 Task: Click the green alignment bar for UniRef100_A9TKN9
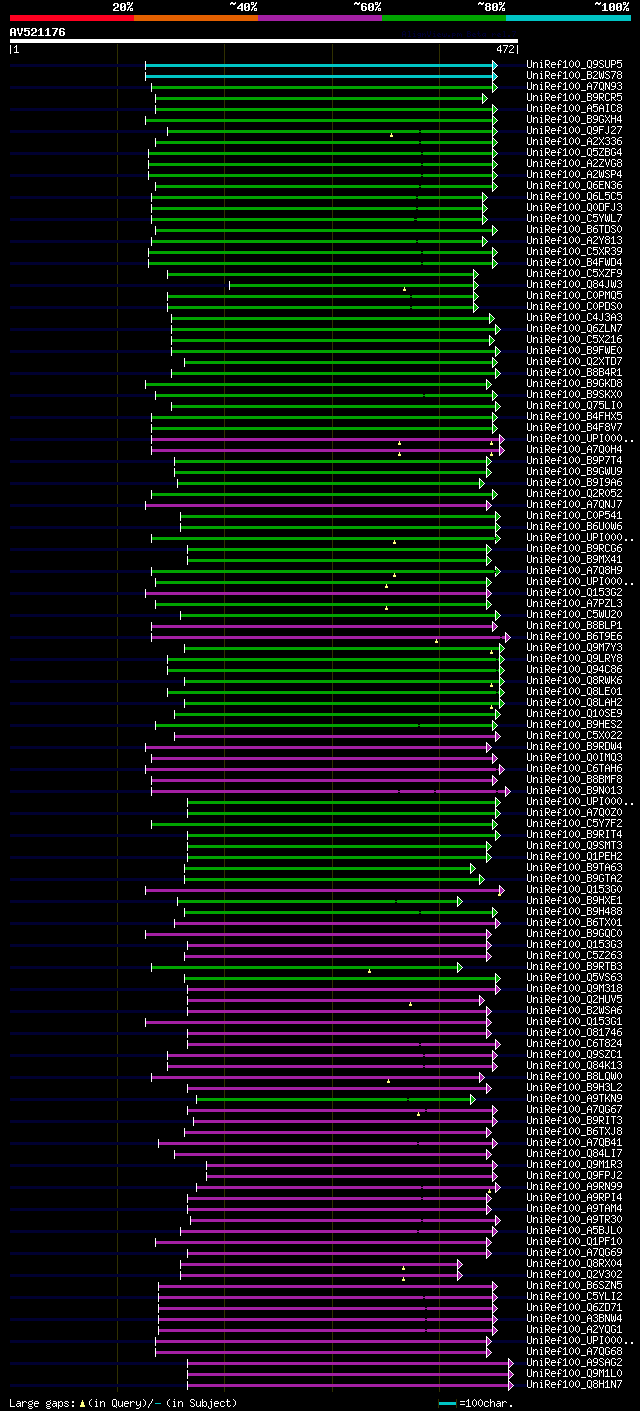coord(336,1099)
